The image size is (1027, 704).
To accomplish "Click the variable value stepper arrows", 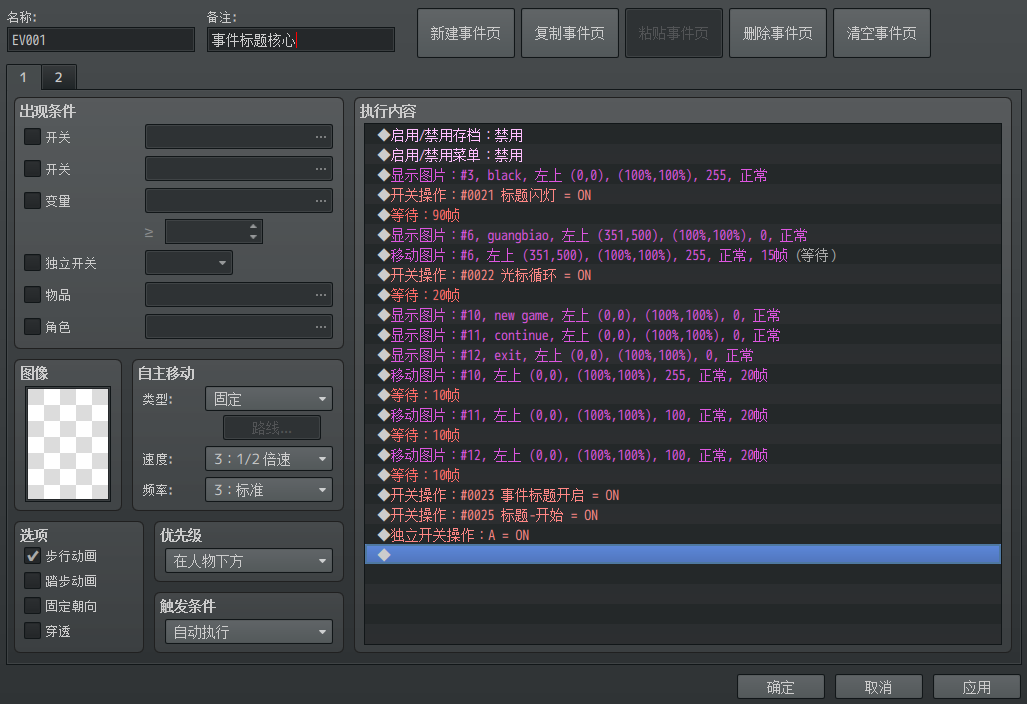I will 253,231.
